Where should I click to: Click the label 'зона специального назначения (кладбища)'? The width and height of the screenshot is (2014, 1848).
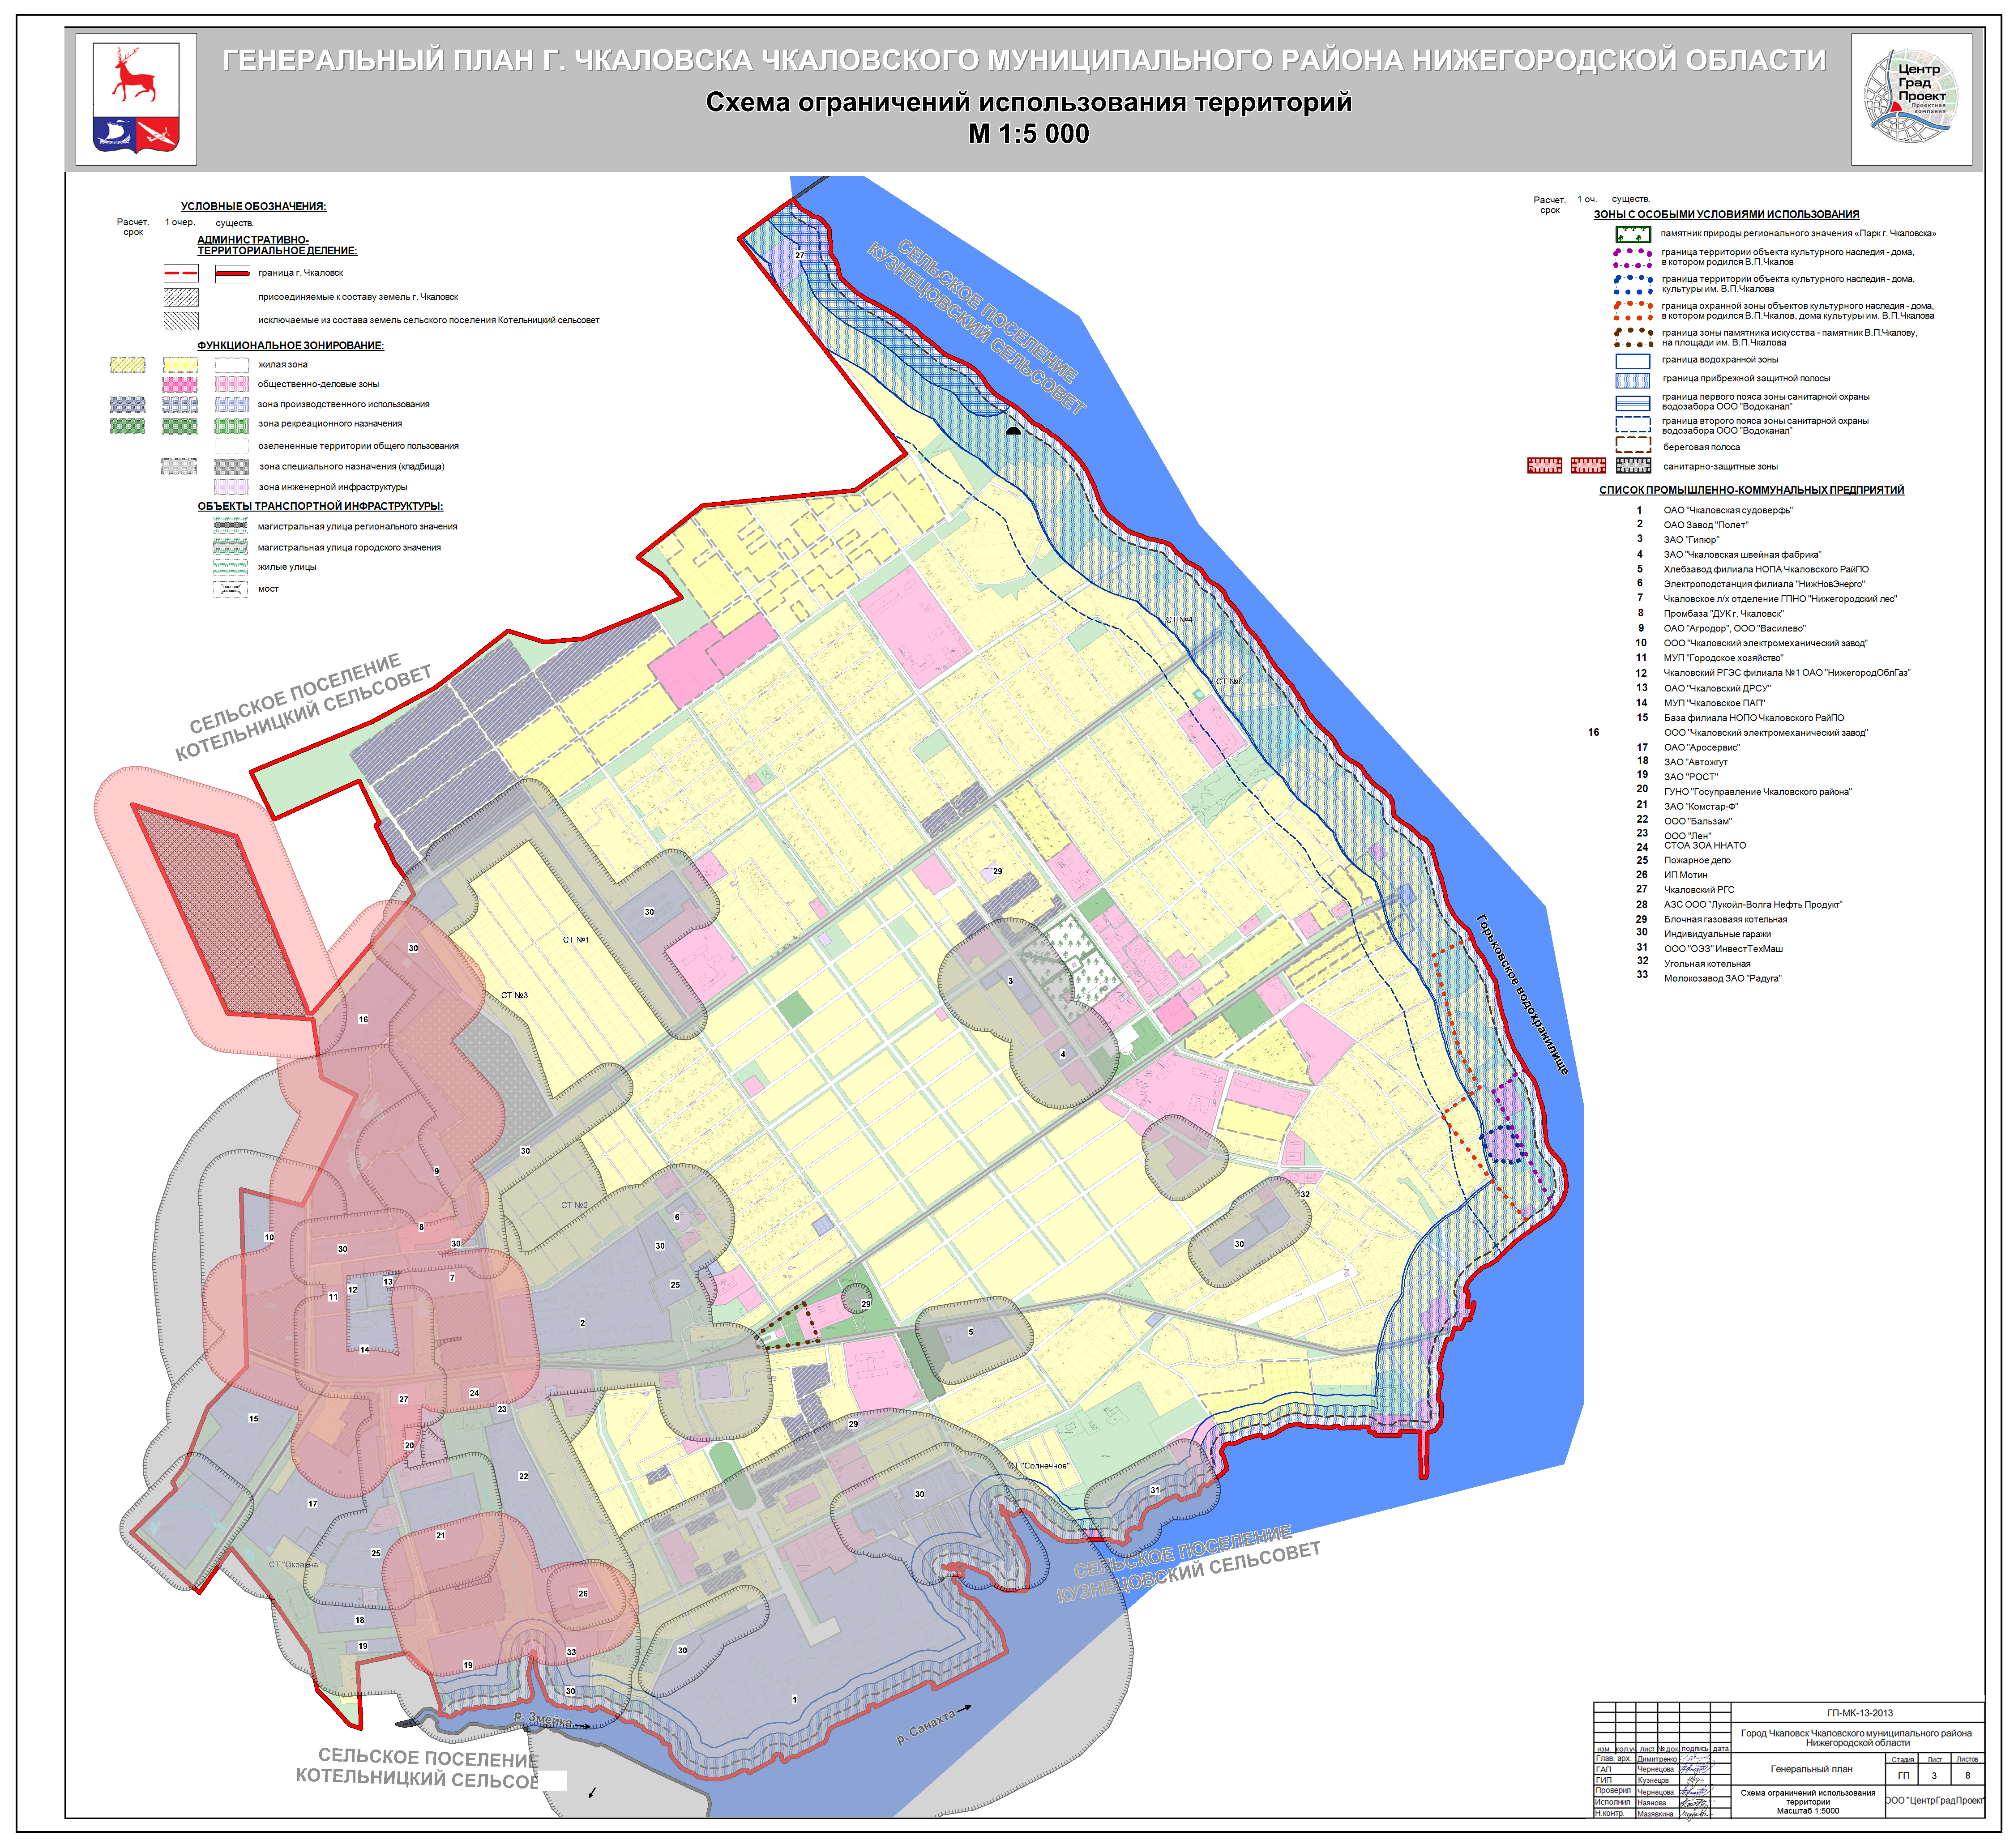pos(351,466)
